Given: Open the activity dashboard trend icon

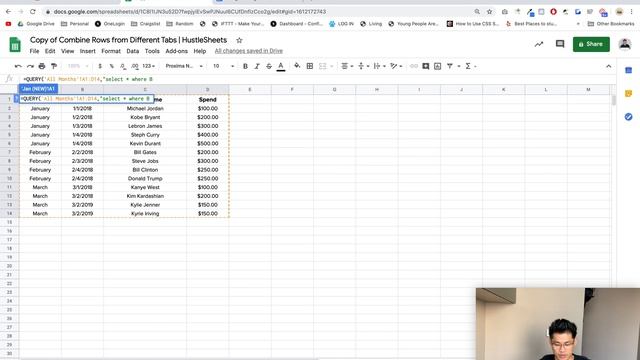Looking at the screenshot, I should pos(539,44).
